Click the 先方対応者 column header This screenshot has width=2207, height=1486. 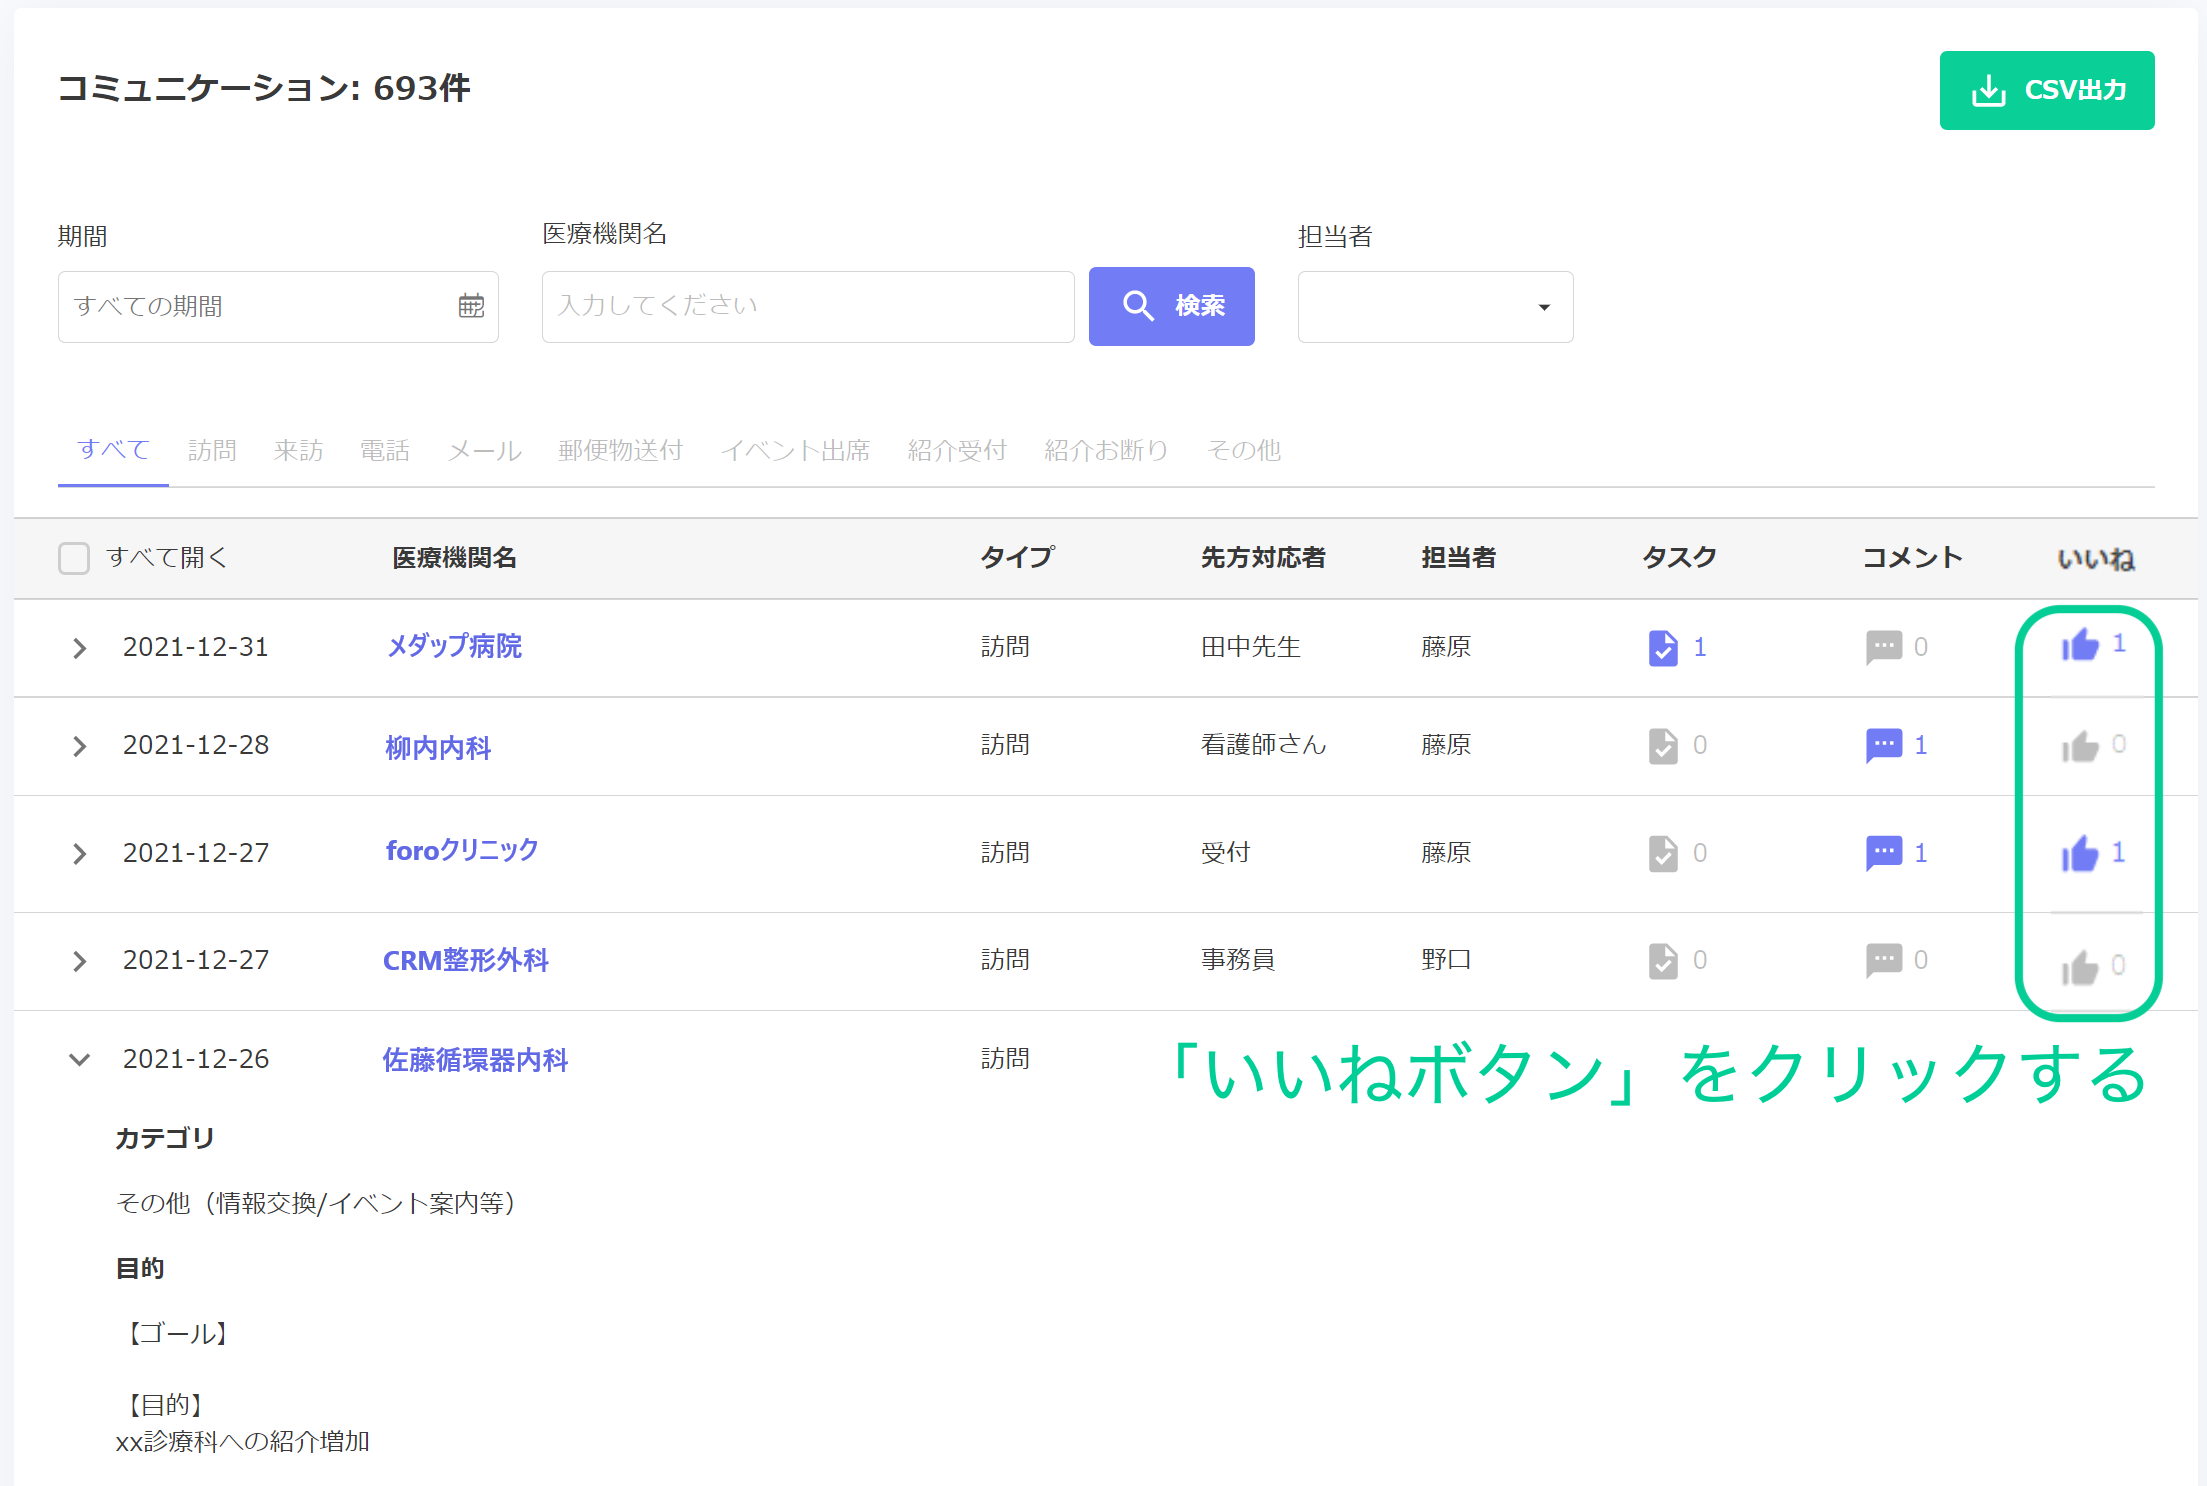1263,558
